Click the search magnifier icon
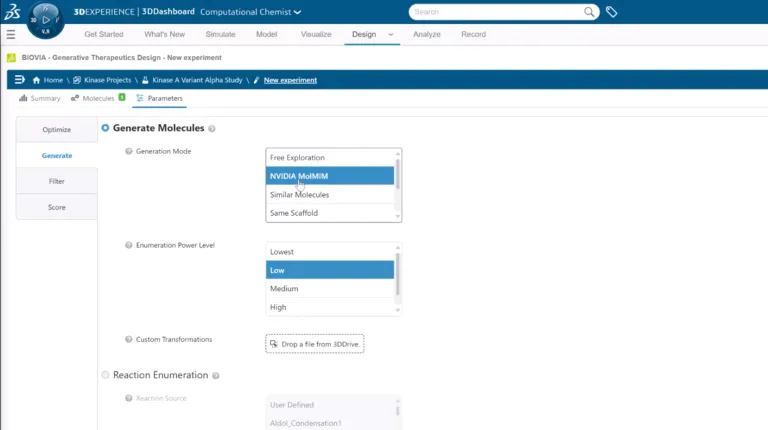 (589, 12)
